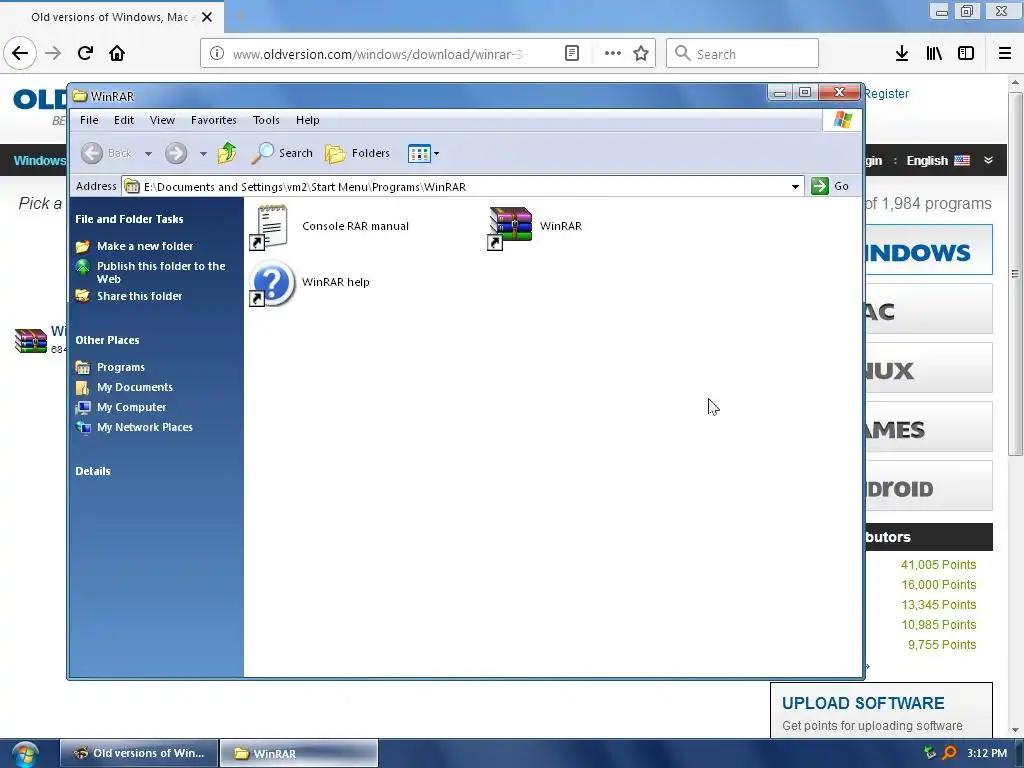Image resolution: width=1024 pixels, height=768 pixels.
Task: Click the 41,005 Points contributor entry
Action: coord(938,565)
